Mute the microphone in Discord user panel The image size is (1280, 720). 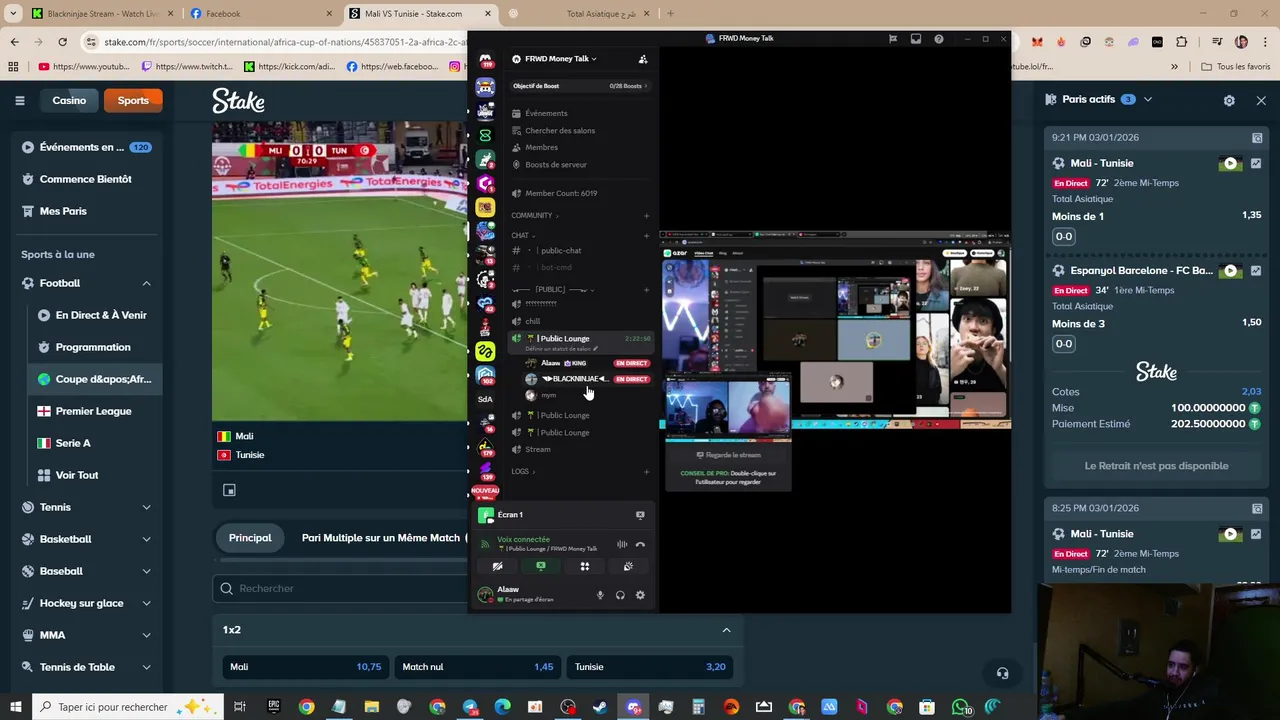[x=600, y=595]
